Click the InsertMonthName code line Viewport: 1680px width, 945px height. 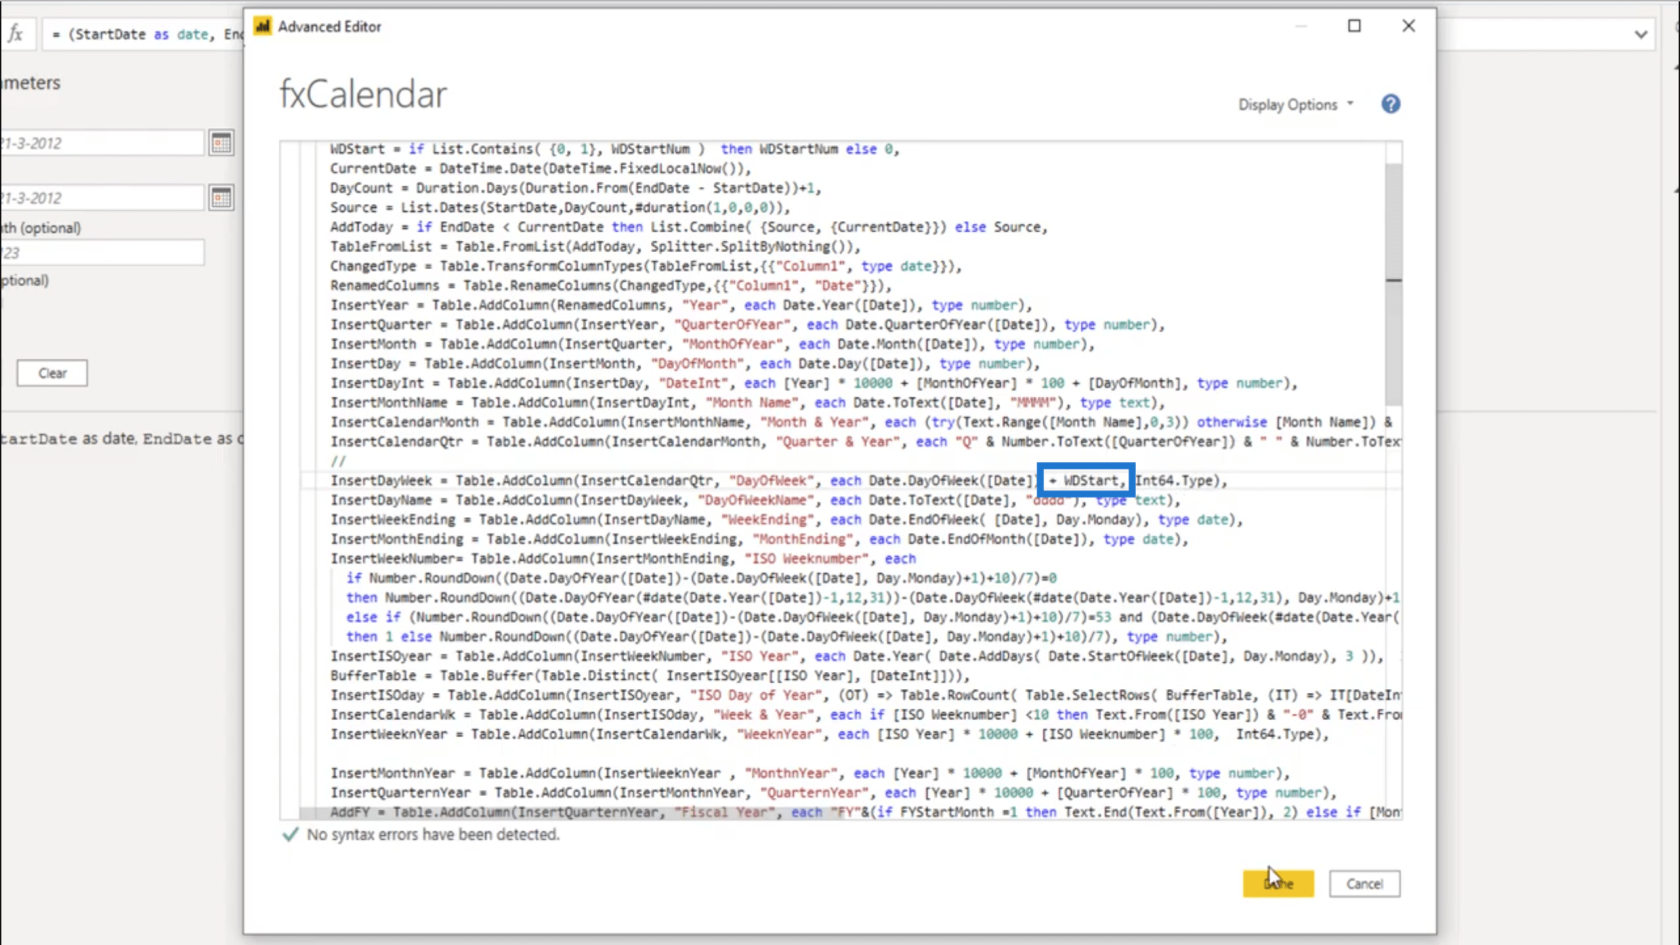click(748, 403)
